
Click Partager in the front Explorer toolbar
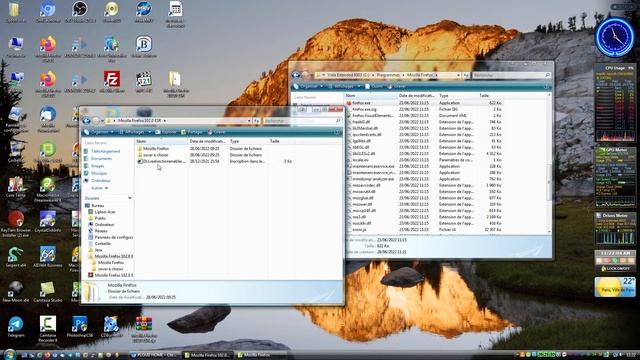[x=192, y=132]
